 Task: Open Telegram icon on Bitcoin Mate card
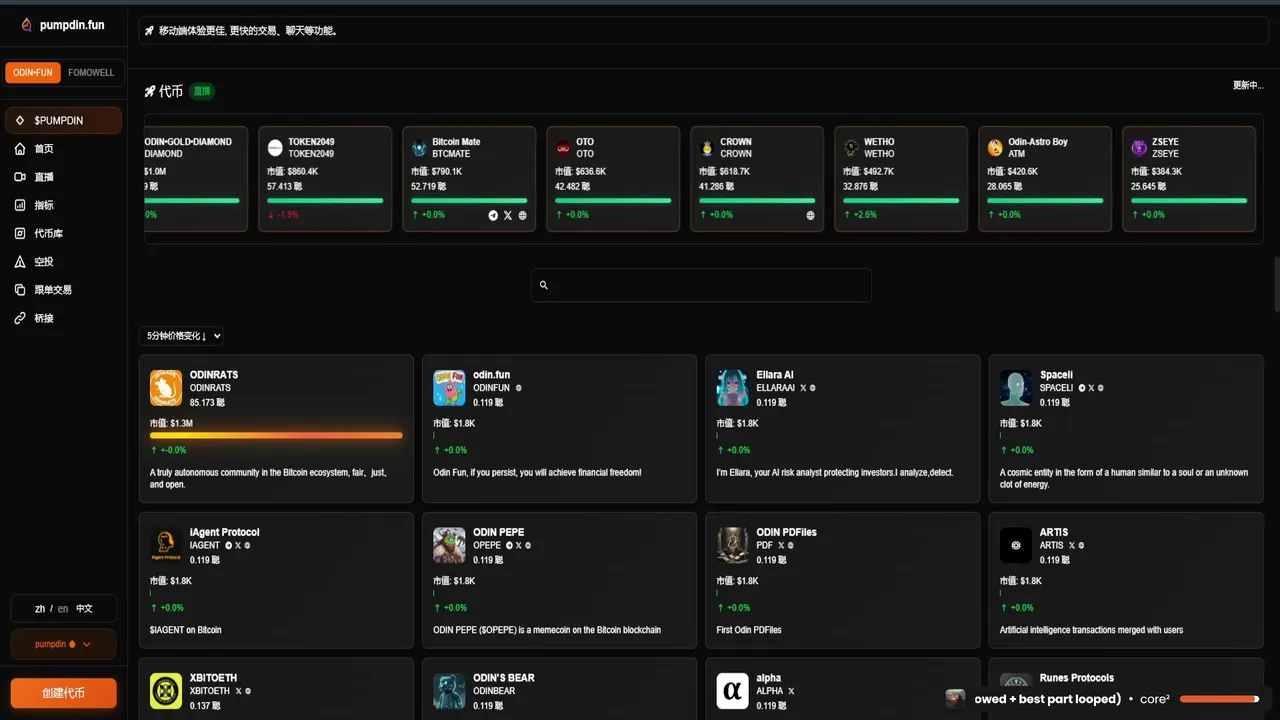(x=493, y=215)
